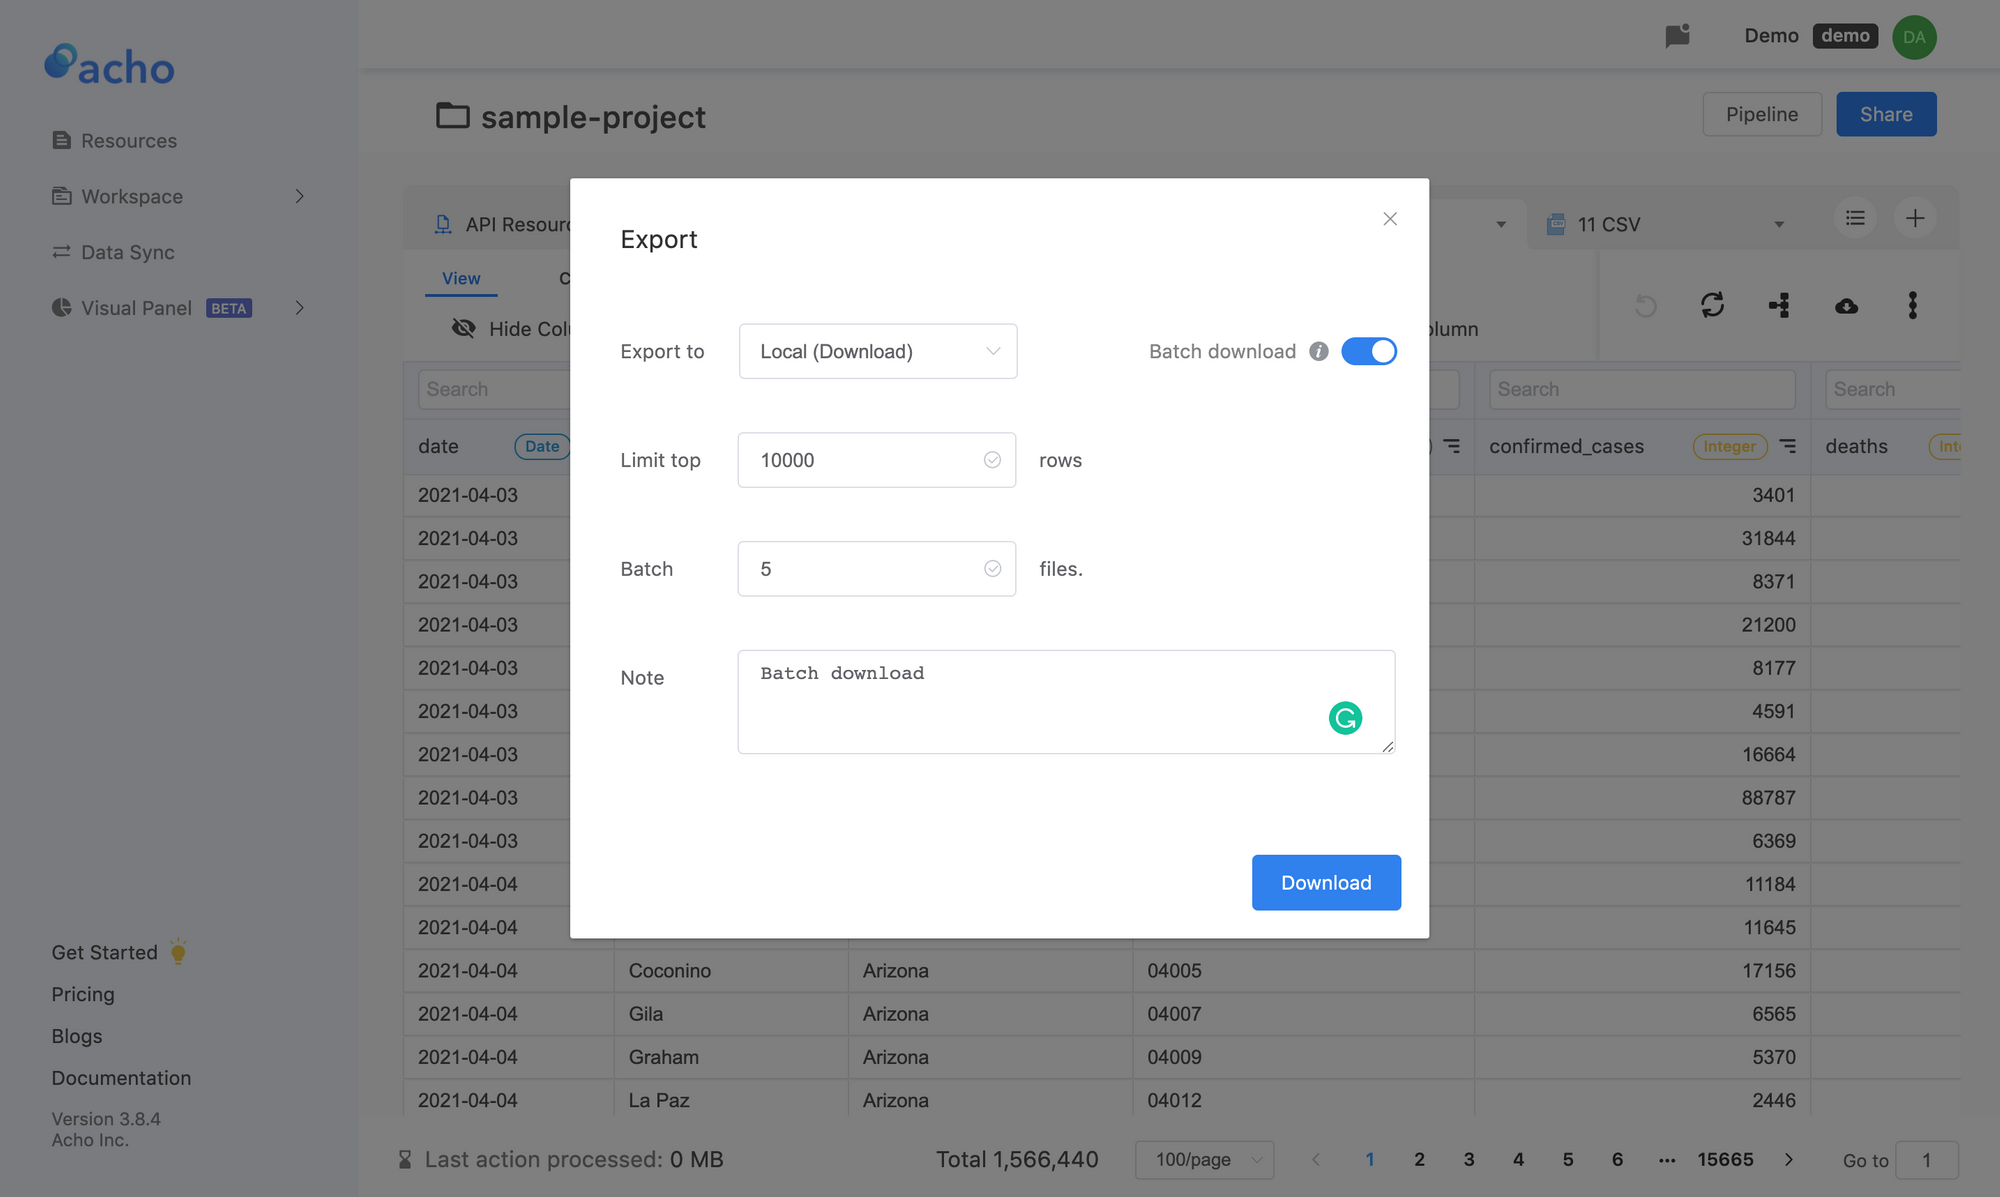Click the acho logo

110,64
